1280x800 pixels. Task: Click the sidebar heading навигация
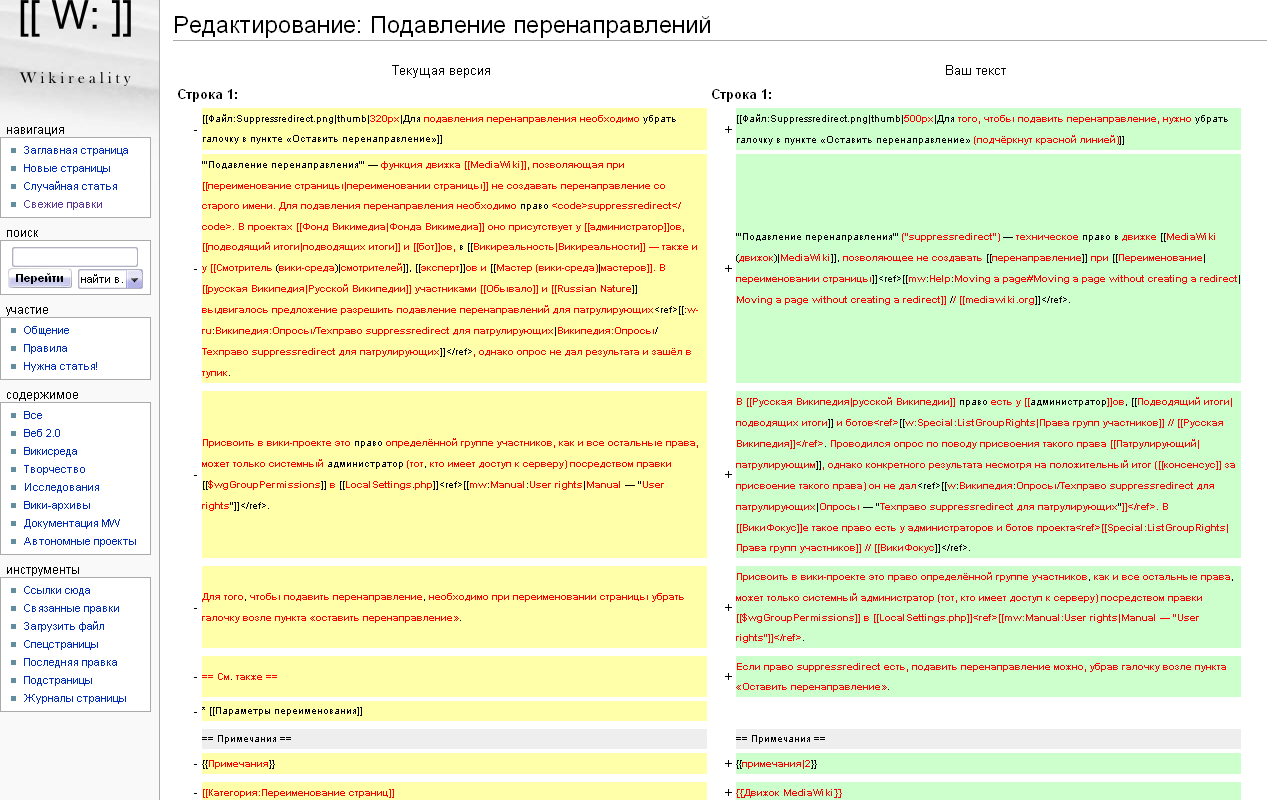35,129
